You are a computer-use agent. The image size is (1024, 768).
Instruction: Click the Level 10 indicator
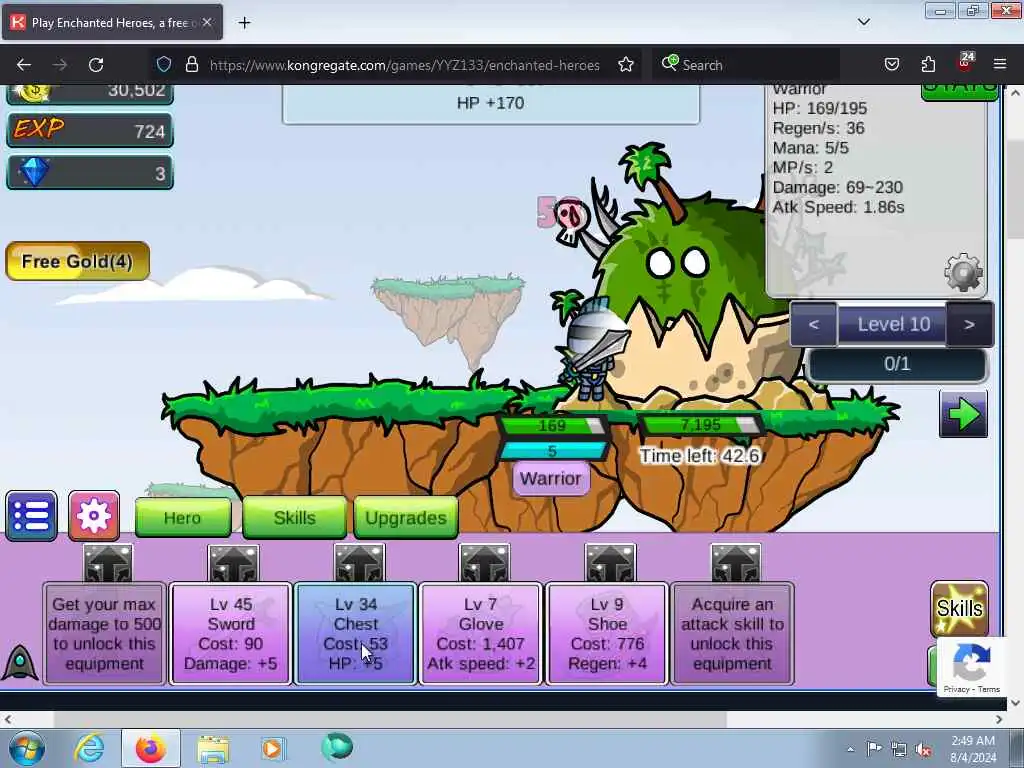893,325
